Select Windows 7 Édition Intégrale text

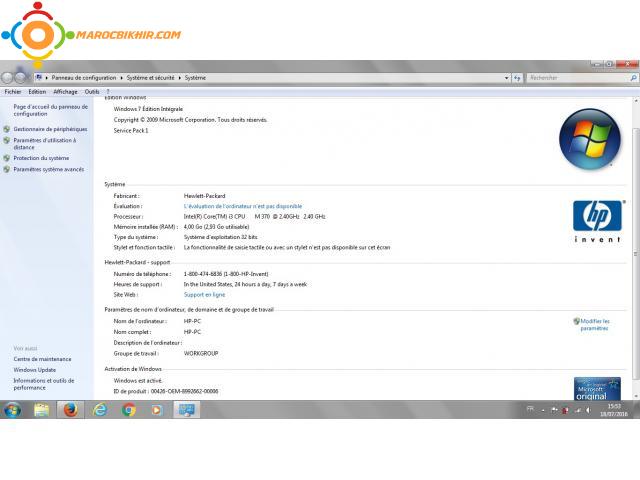[x=148, y=109]
